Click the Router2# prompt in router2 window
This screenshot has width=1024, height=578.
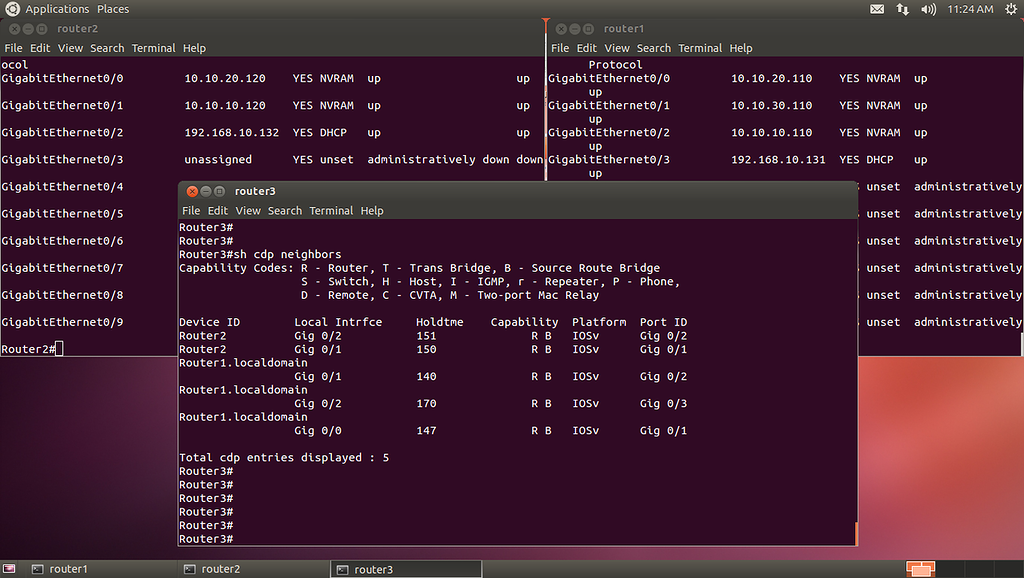pyautogui.click(x=28, y=349)
